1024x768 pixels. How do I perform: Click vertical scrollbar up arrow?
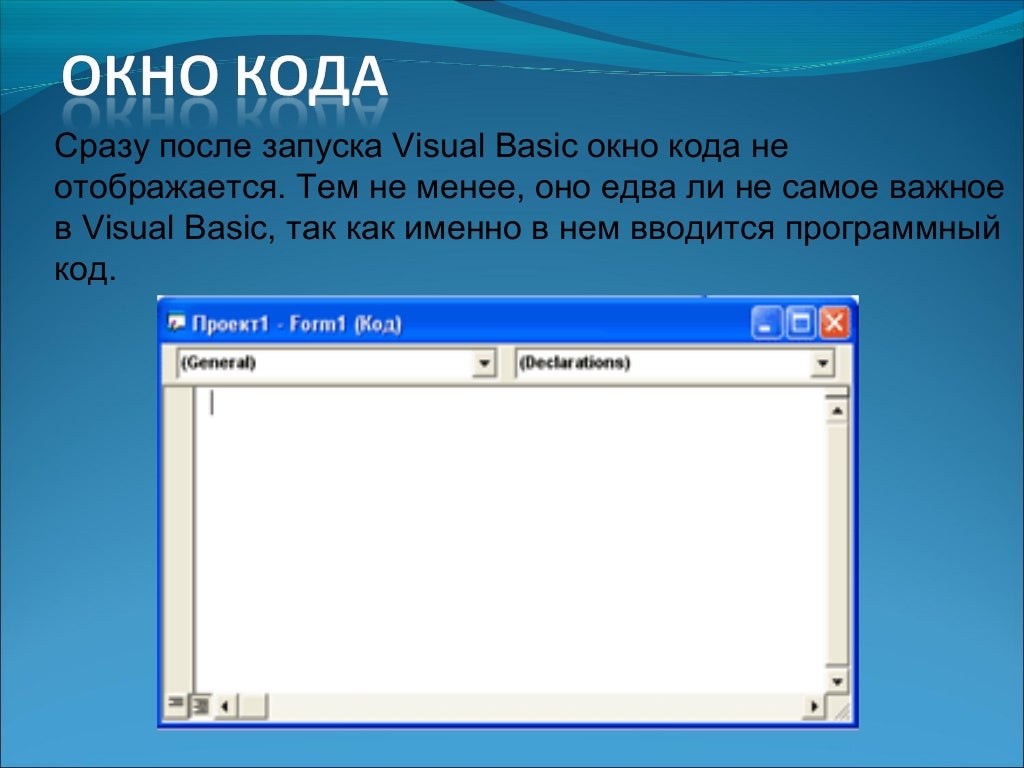coord(837,411)
